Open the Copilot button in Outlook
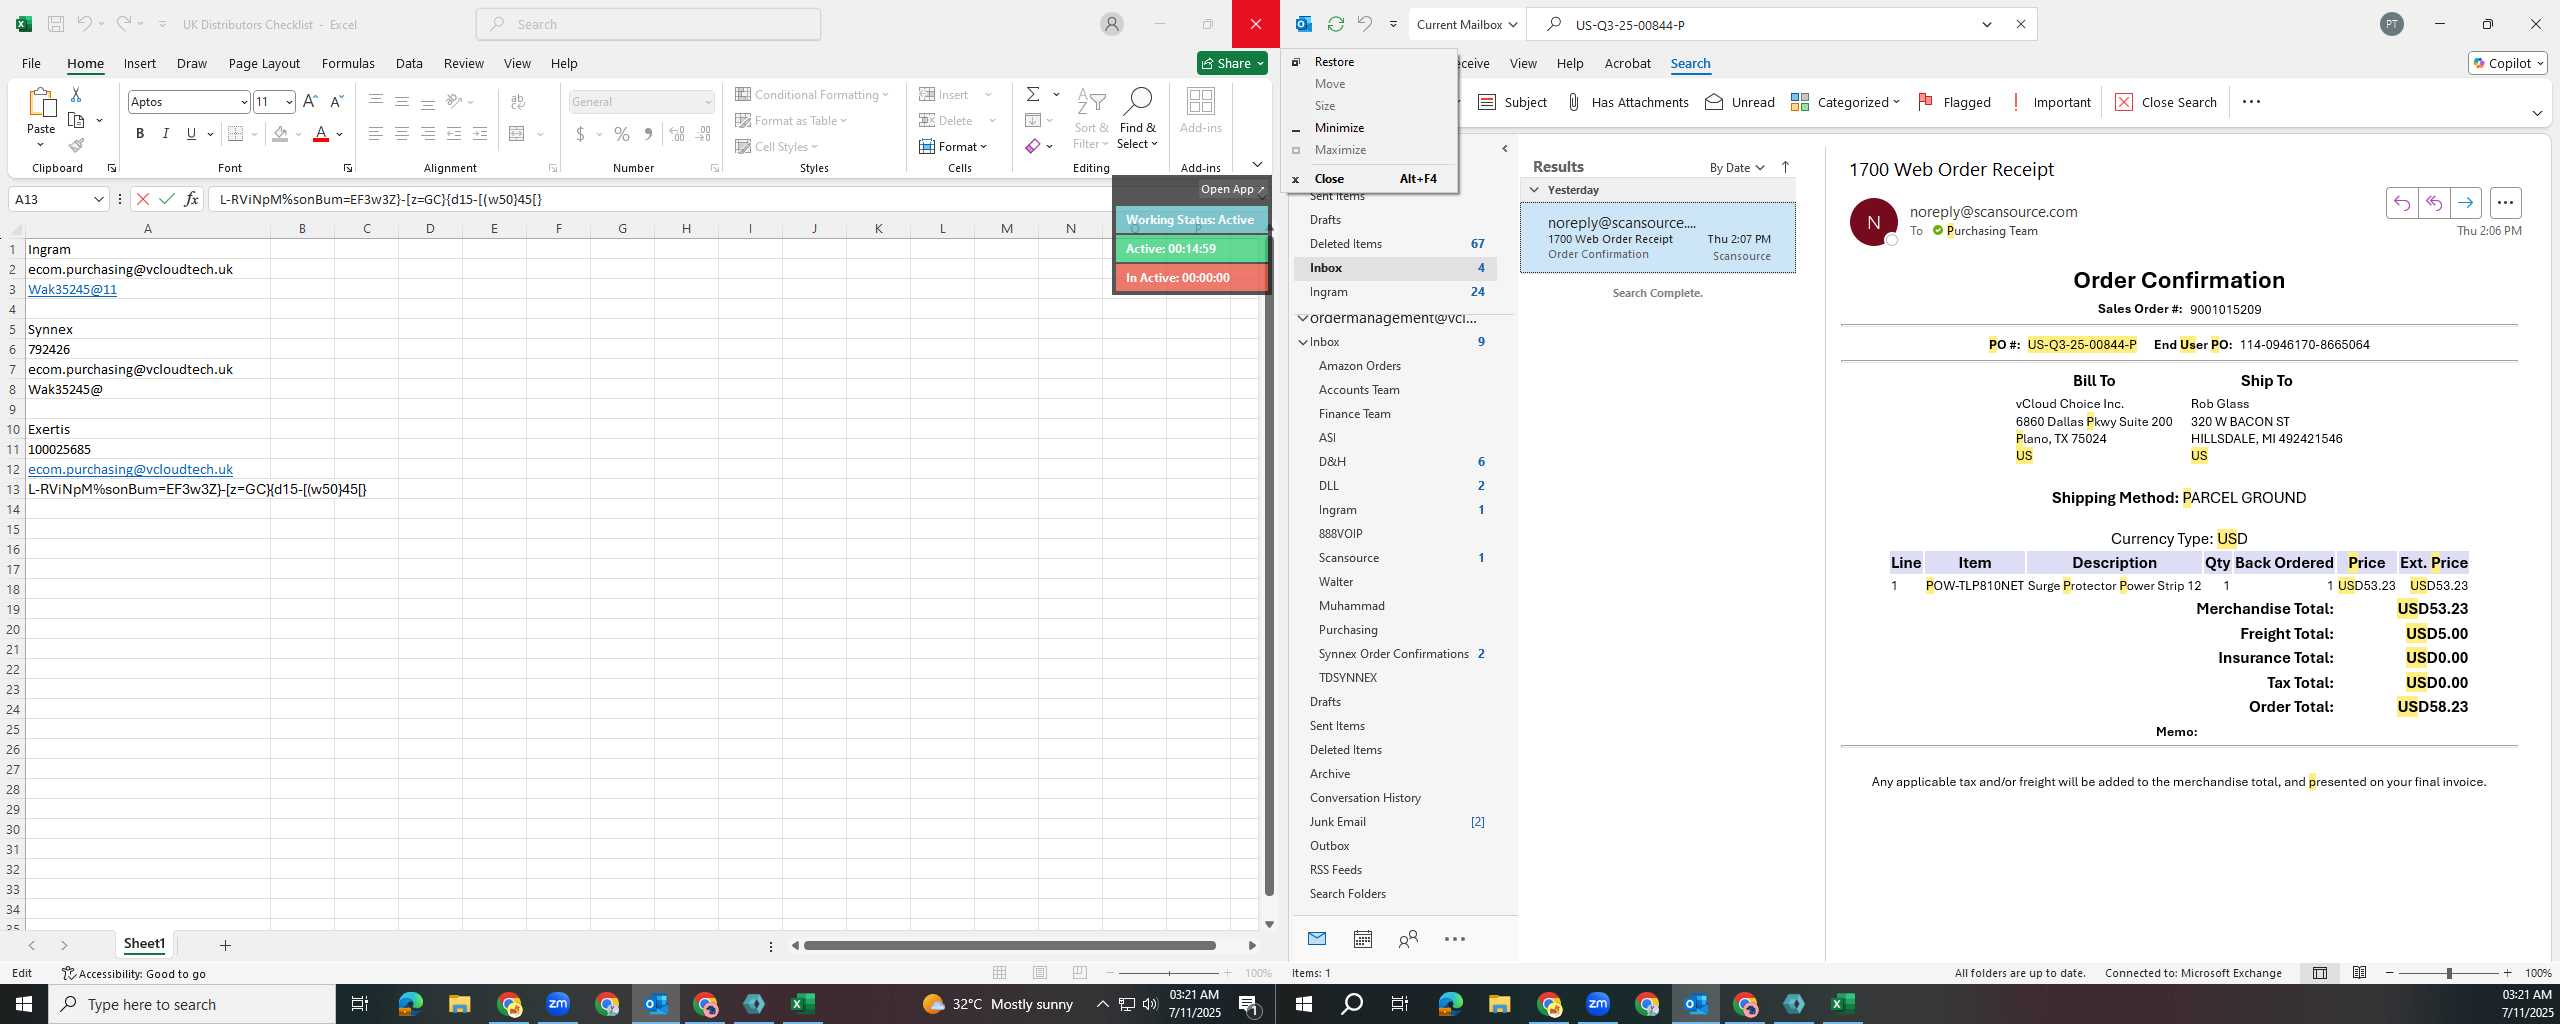The height and width of the screenshot is (1024, 2560). pyautogui.click(x=2507, y=63)
